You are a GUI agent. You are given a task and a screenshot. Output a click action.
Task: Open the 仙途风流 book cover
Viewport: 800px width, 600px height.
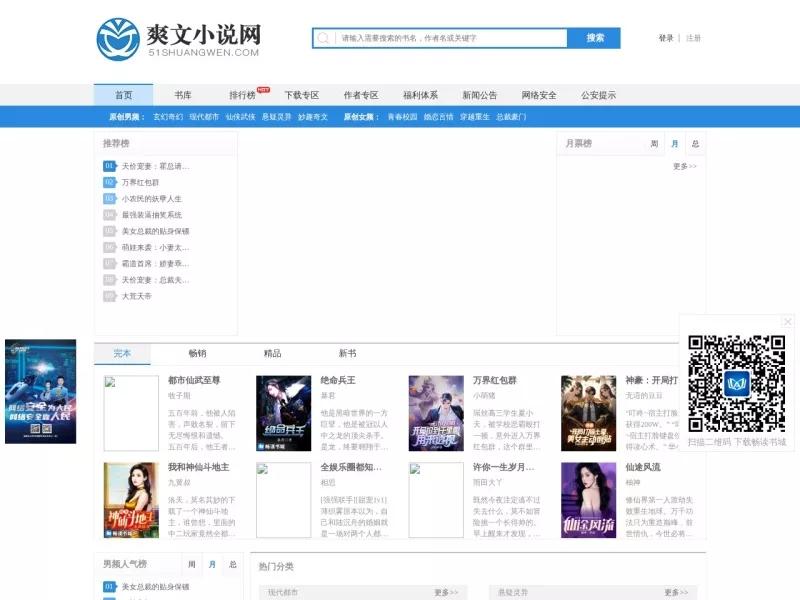(589, 500)
